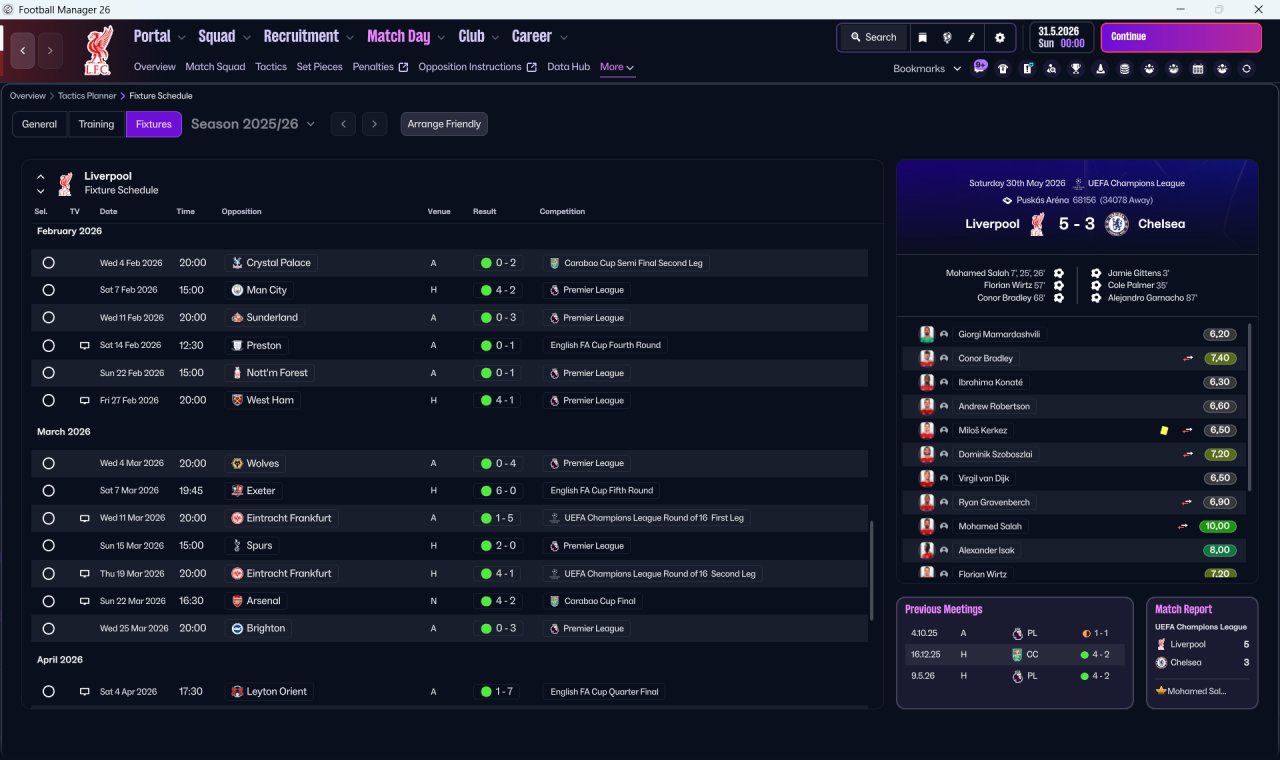1280x760 pixels.
Task: Expand the Season 2025/26 dropdown
Action: [253, 124]
